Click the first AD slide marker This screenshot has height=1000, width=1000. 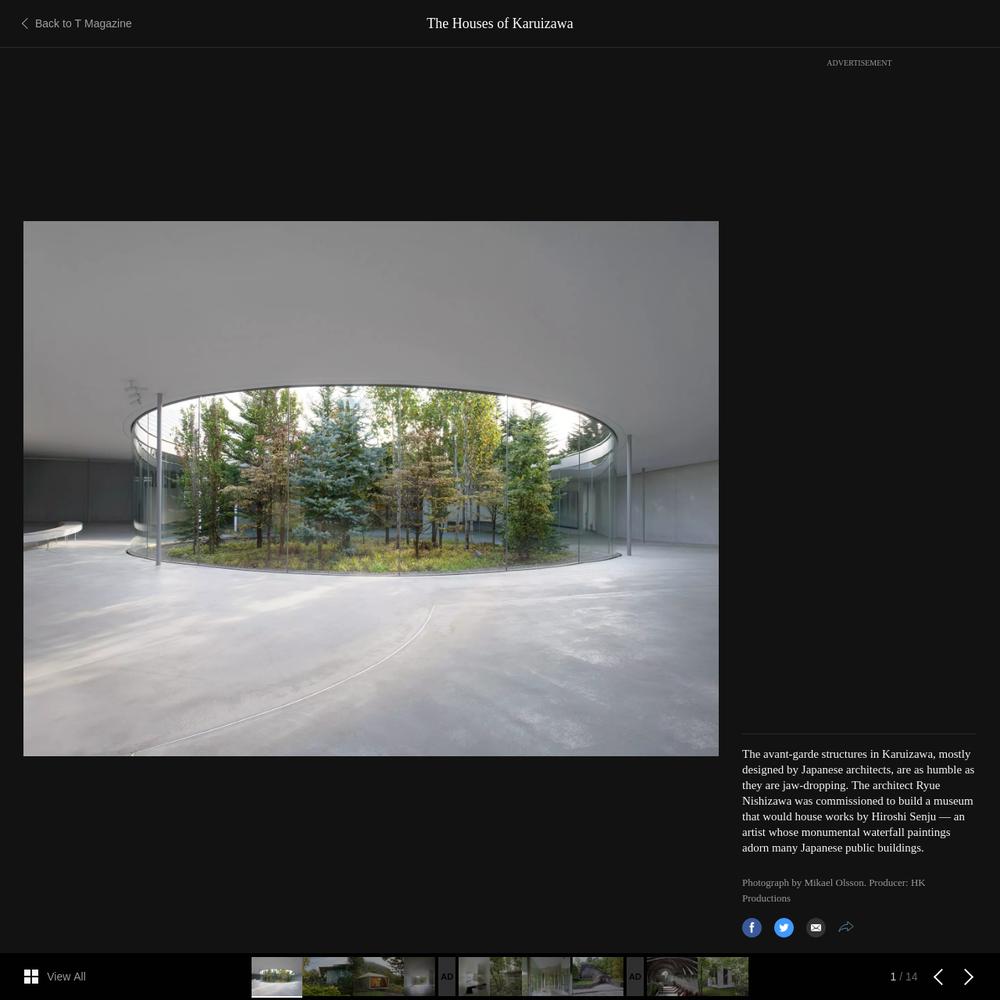[x=447, y=976]
